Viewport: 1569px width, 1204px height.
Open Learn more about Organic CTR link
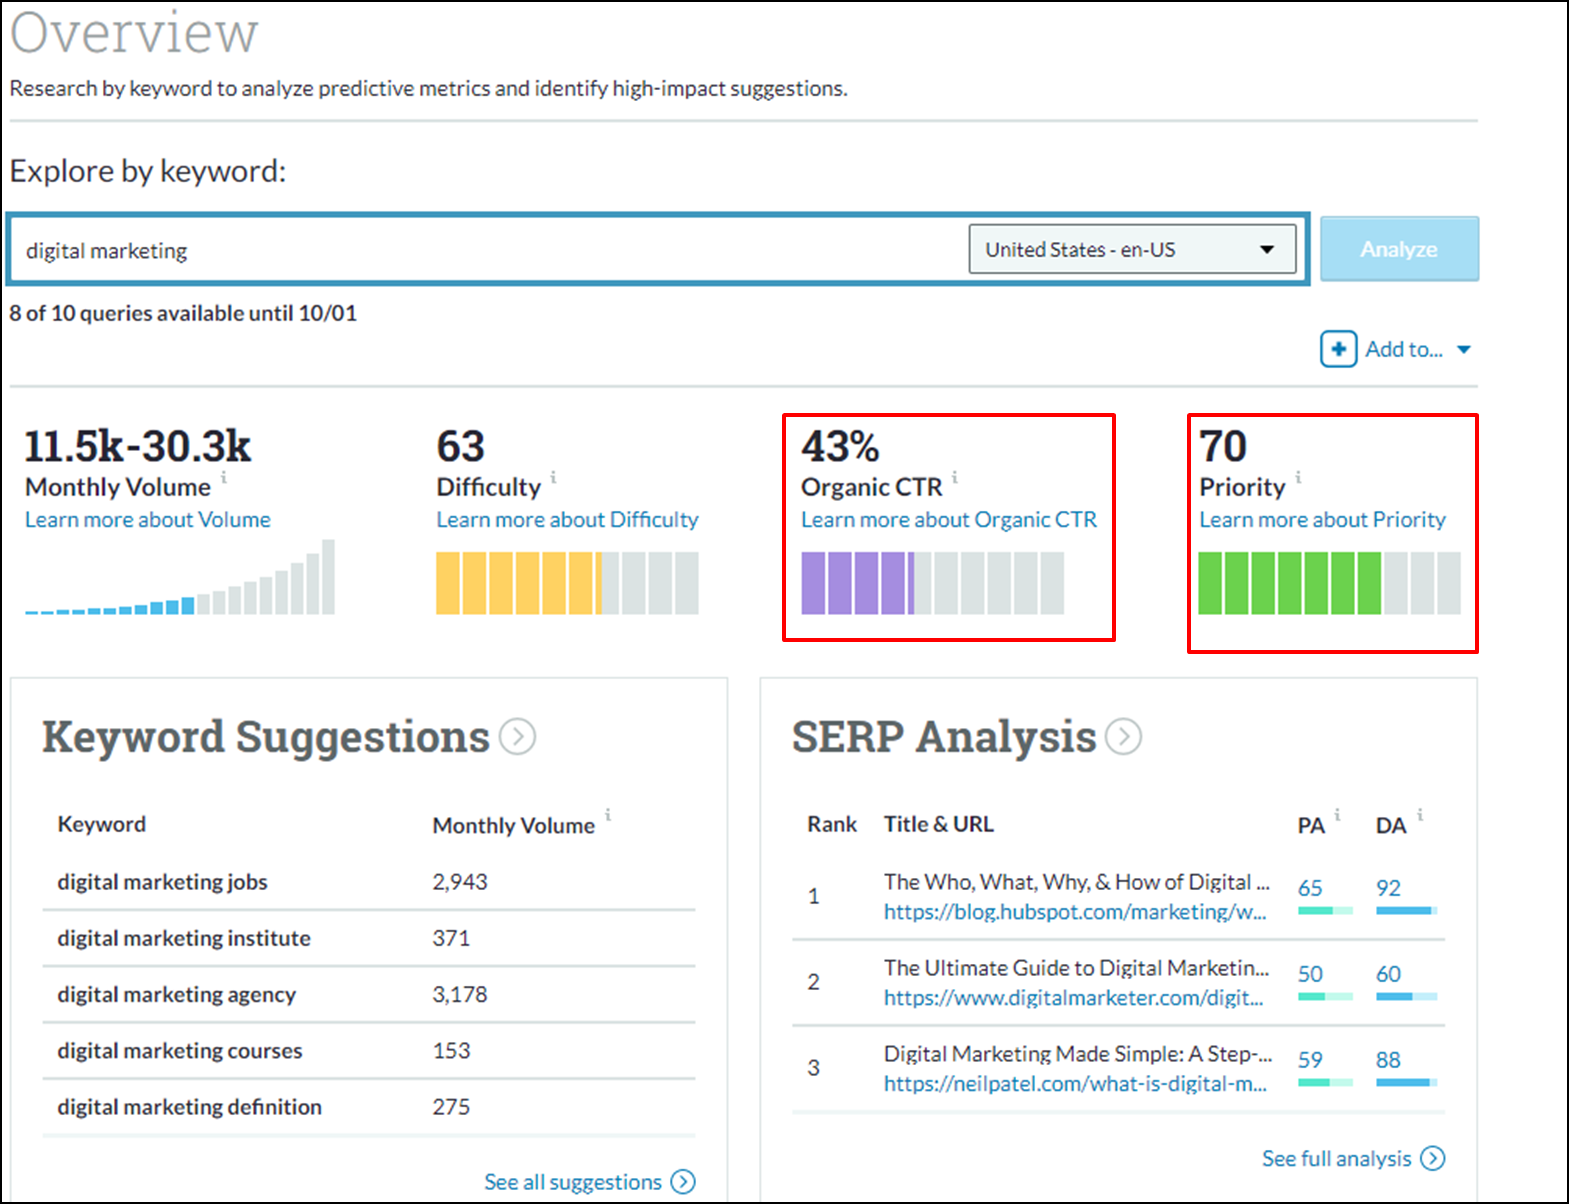click(949, 520)
